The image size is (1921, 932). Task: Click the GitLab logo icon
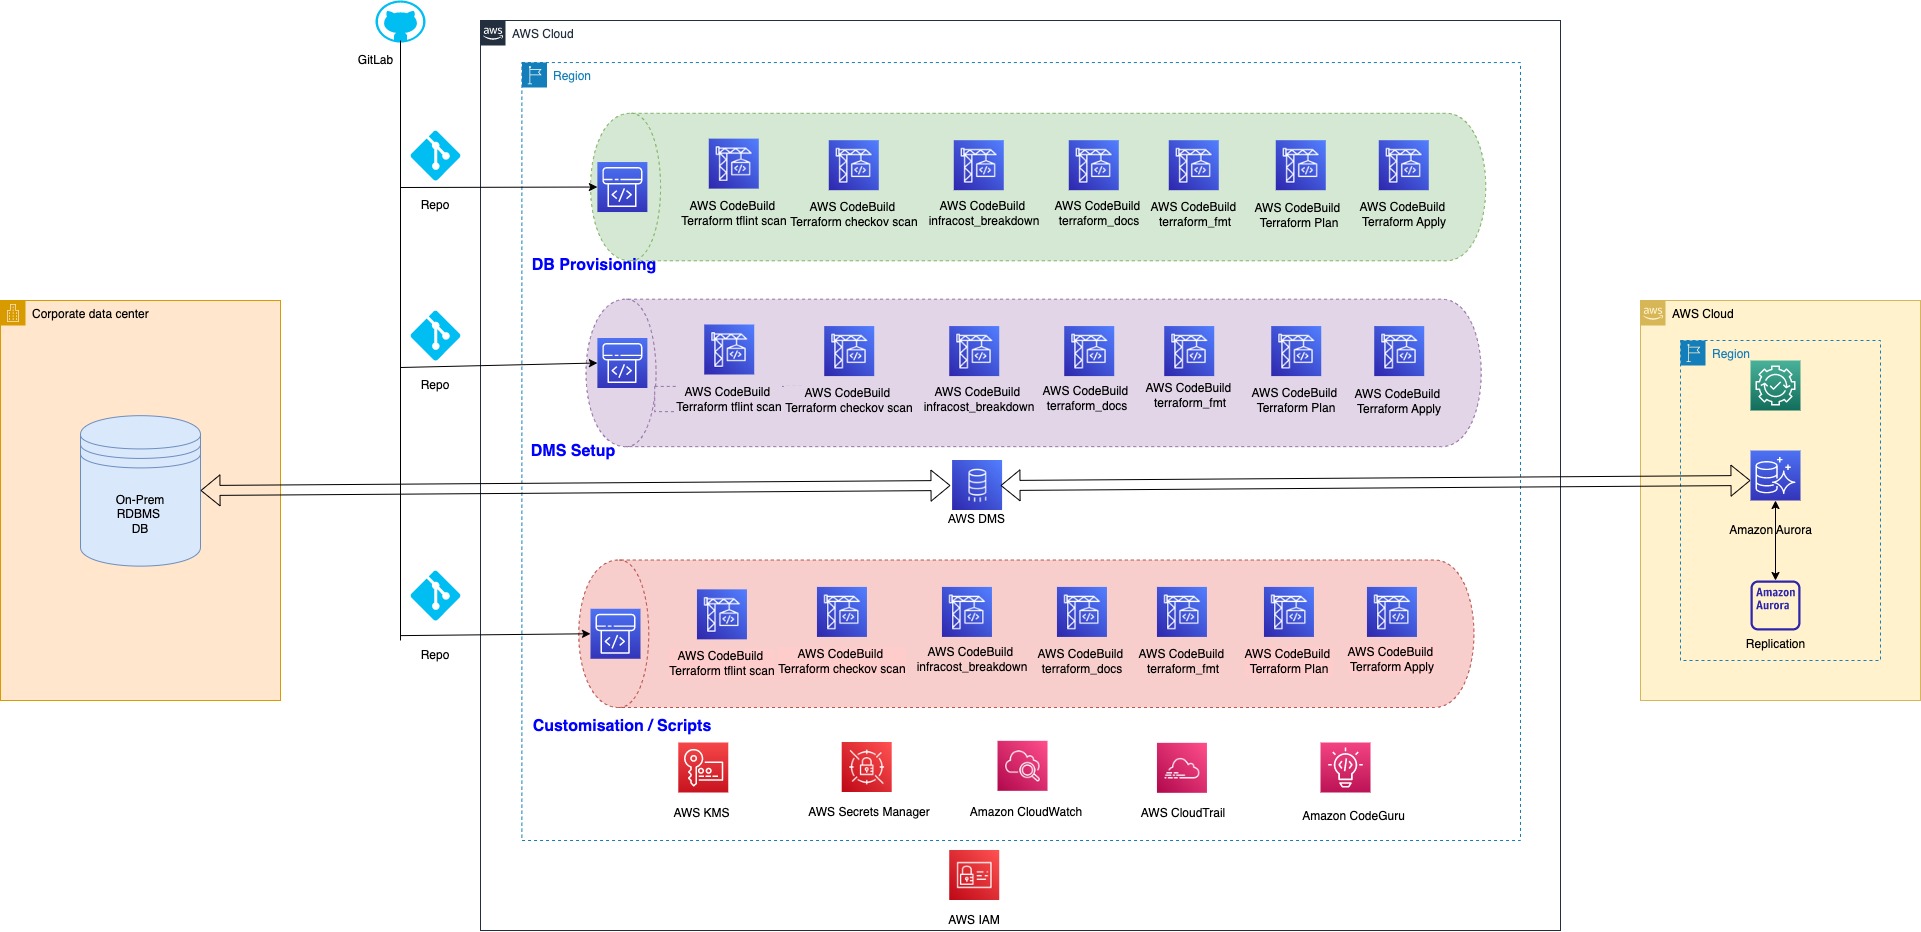(x=400, y=22)
